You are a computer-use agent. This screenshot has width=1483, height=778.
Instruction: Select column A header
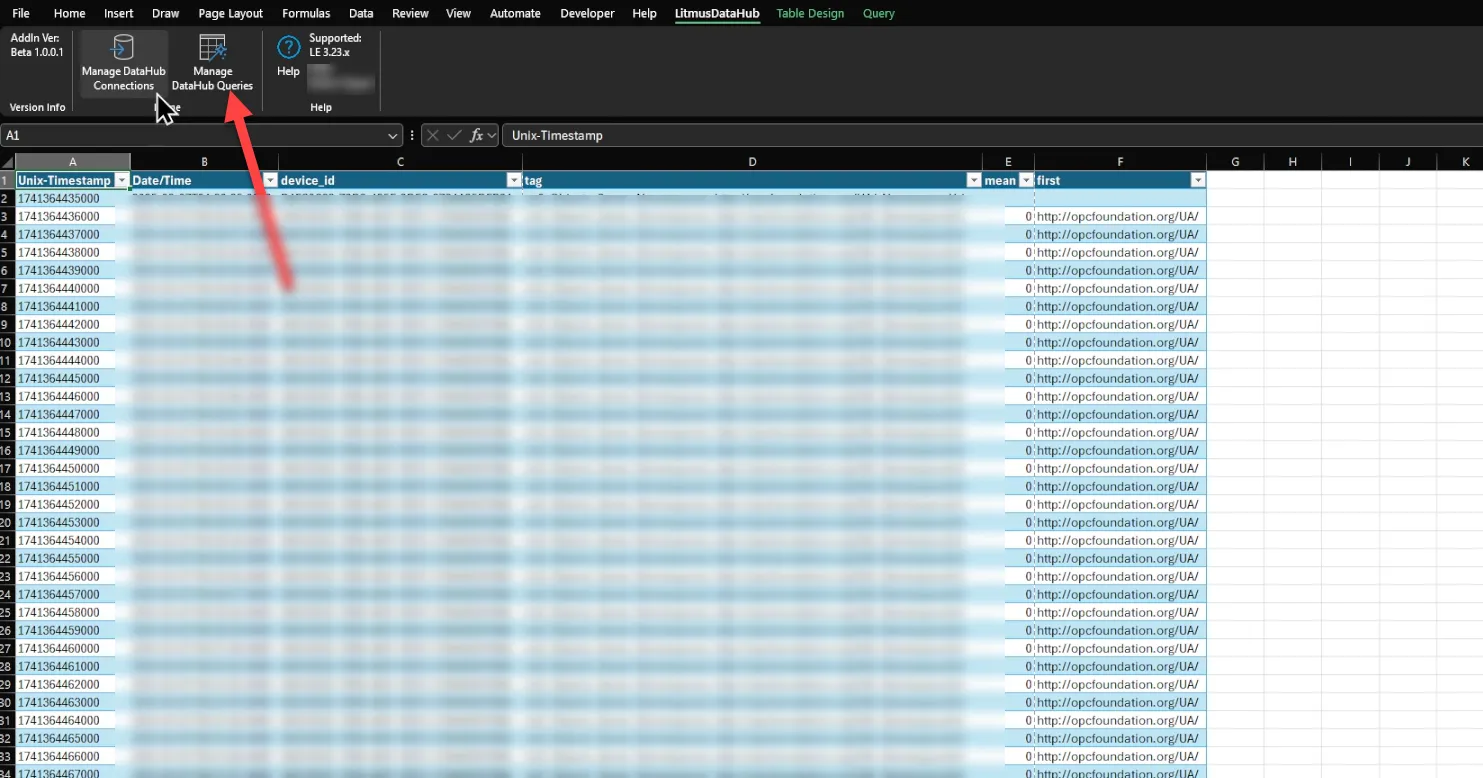(73, 162)
